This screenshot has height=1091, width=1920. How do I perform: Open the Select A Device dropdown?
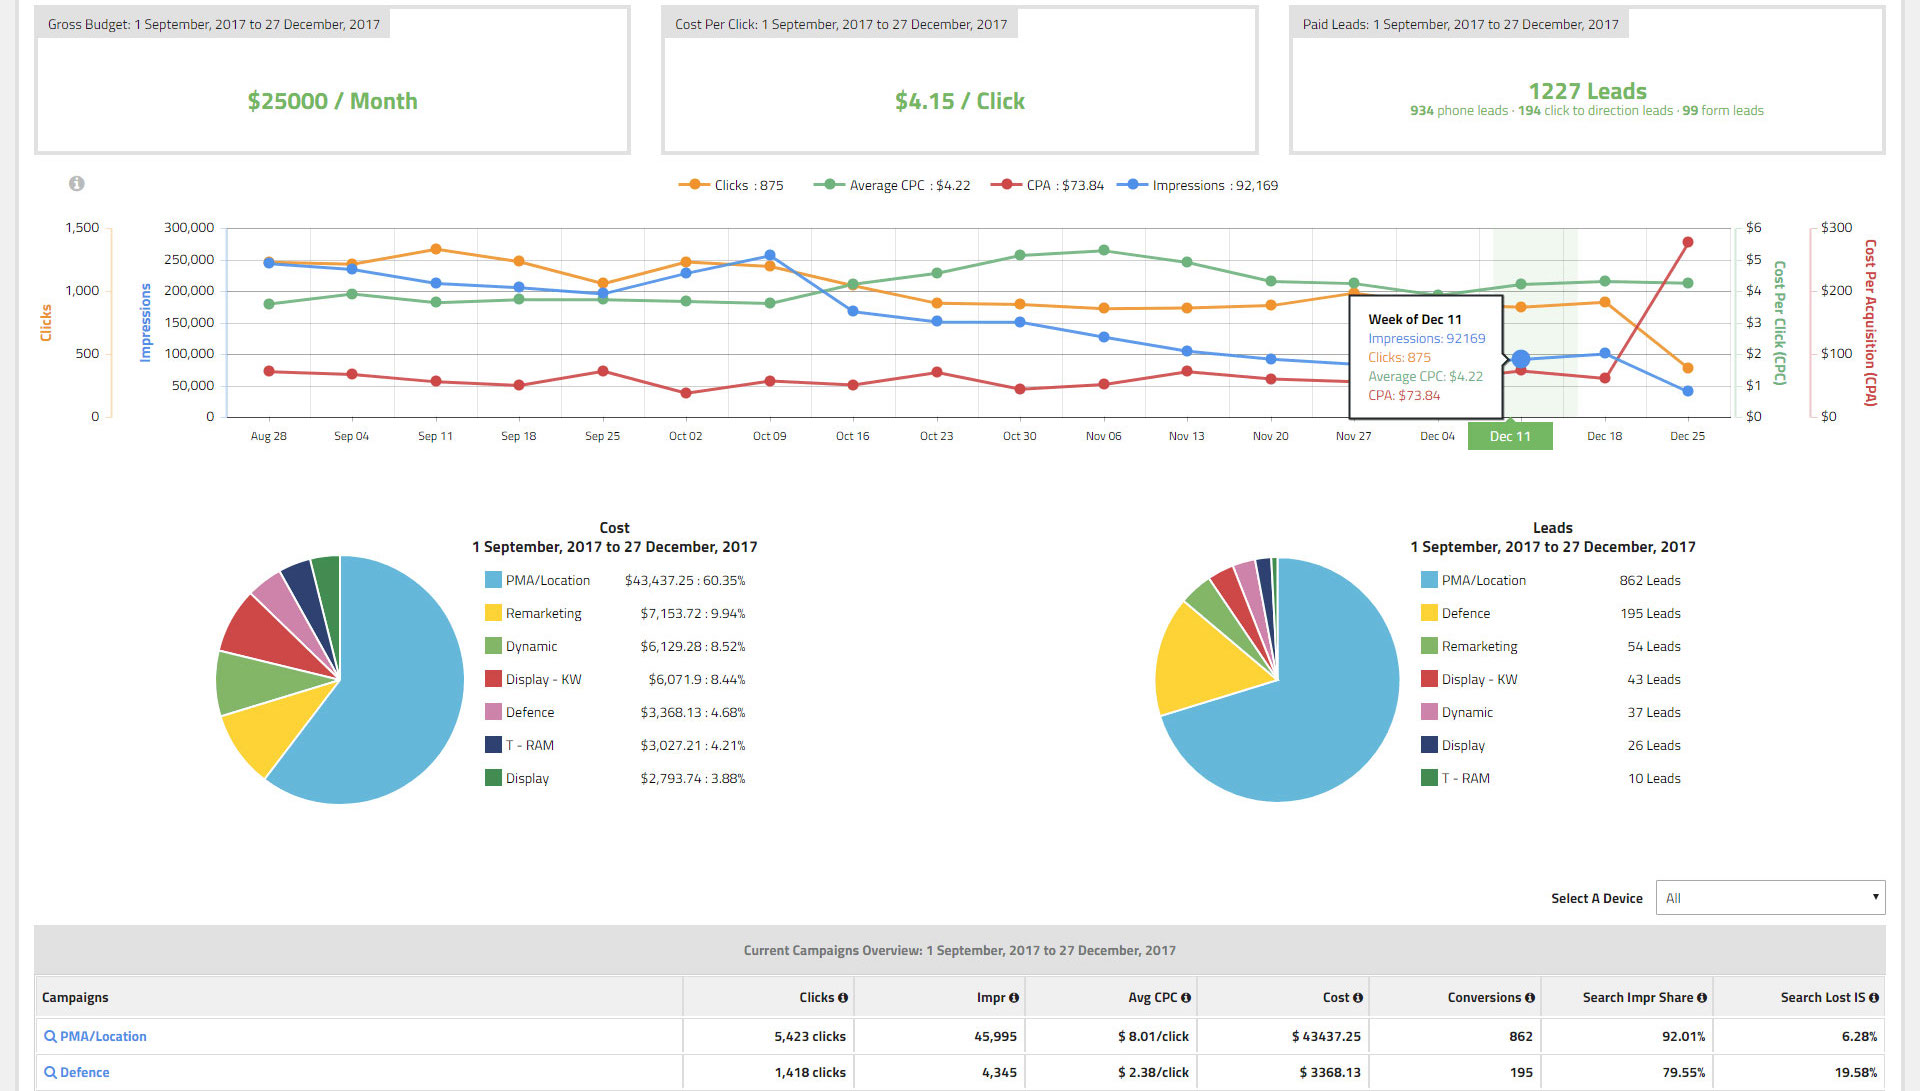[1770, 898]
